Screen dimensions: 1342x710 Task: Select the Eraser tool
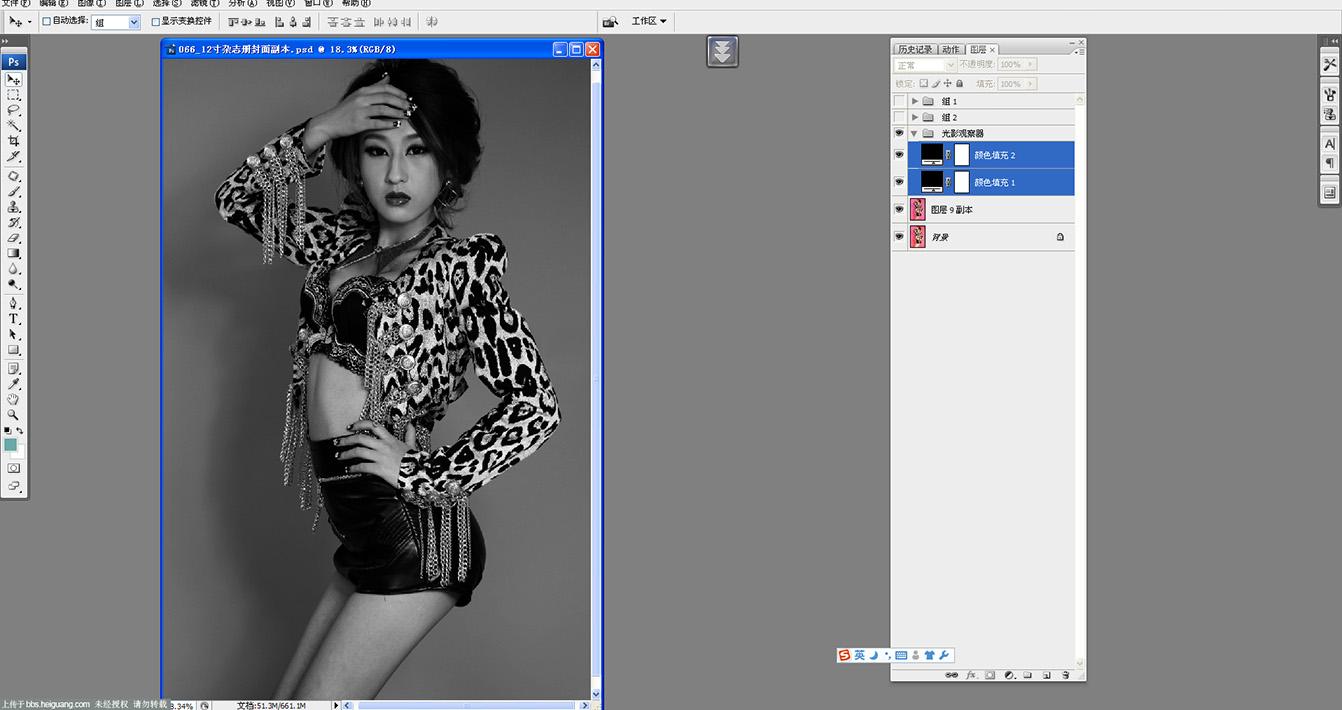click(14, 238)
